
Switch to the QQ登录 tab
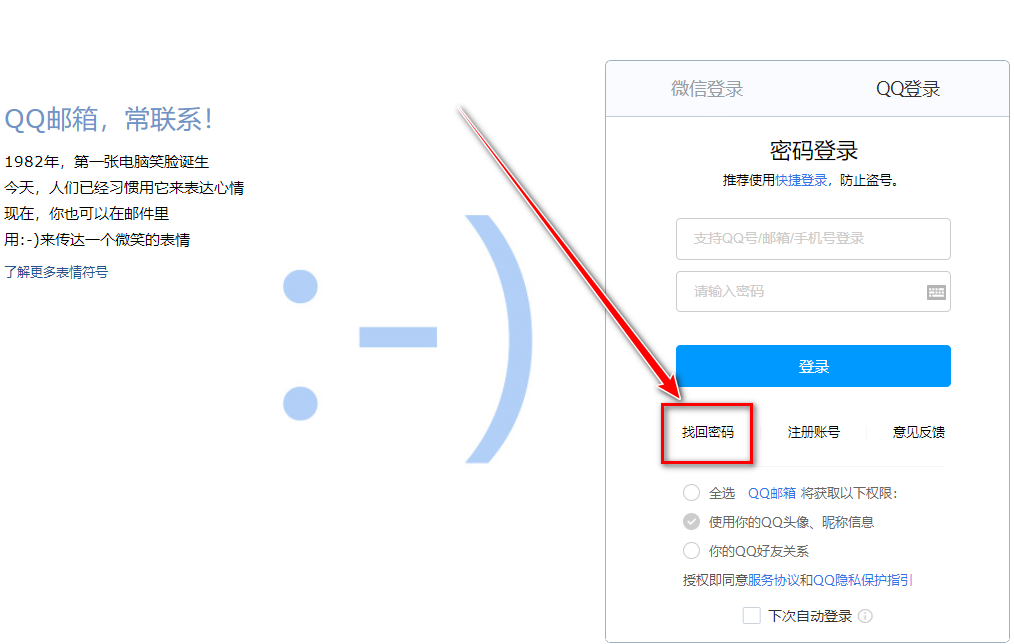[x=908, y=89]
